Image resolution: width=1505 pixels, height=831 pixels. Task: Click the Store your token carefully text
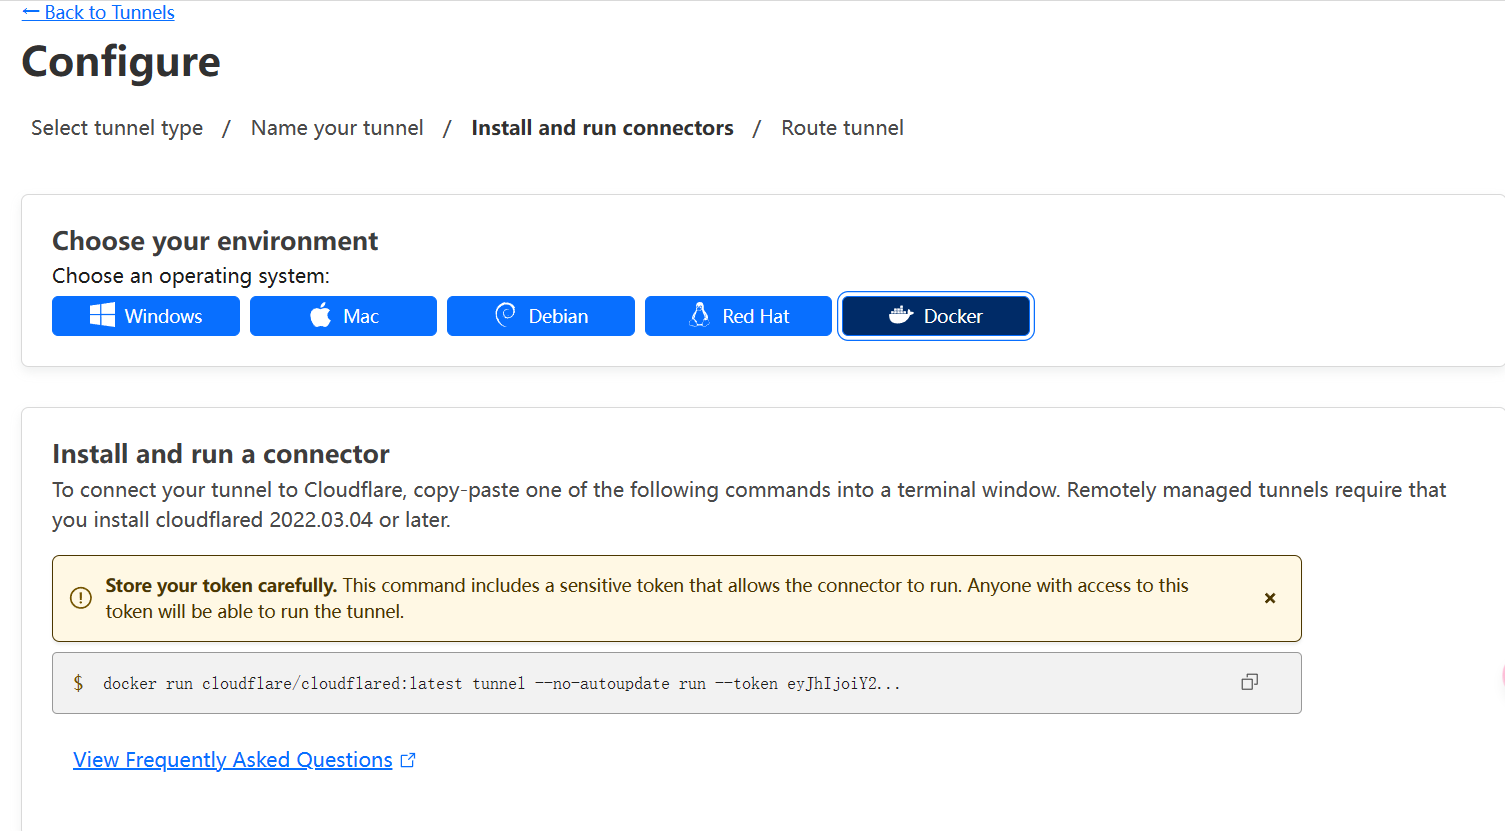[221, 586]
